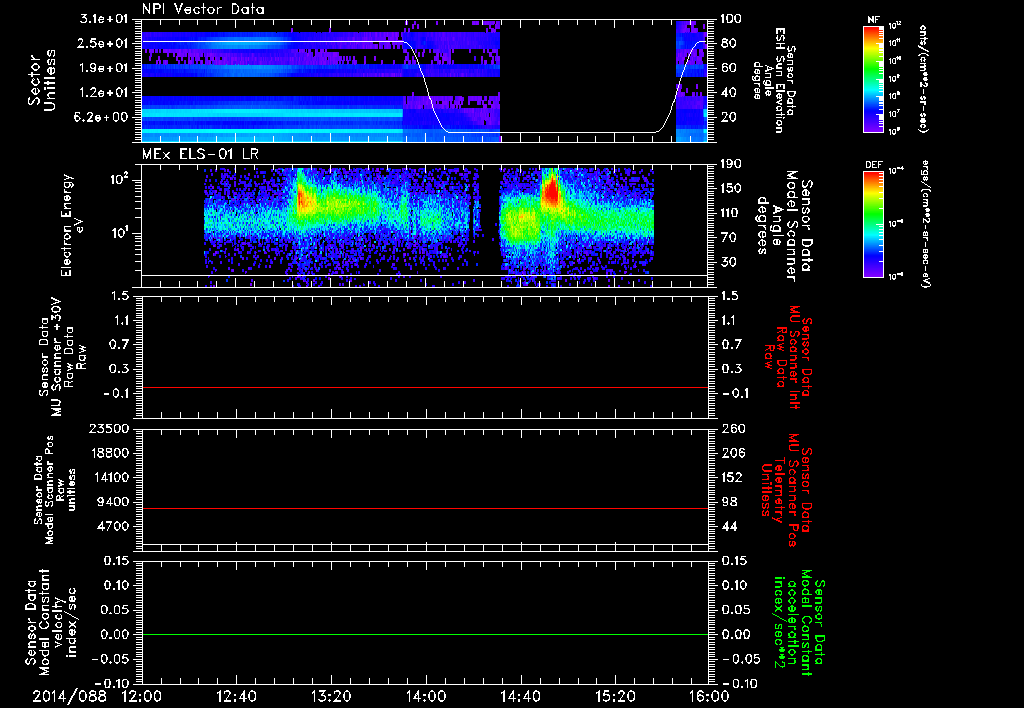Click the 'cnts/(cm**2-sr-sec)' units label
Screen dimensions: 1024x708
tap(923, 78)
